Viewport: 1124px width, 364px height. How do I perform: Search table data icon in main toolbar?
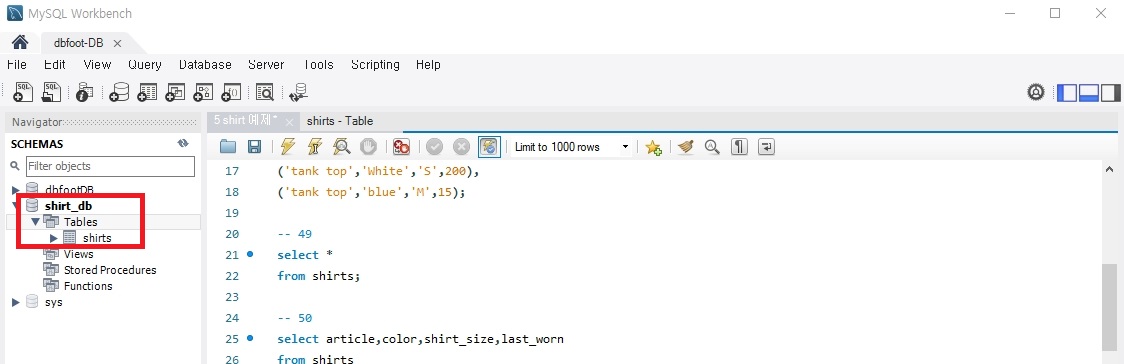265,92
